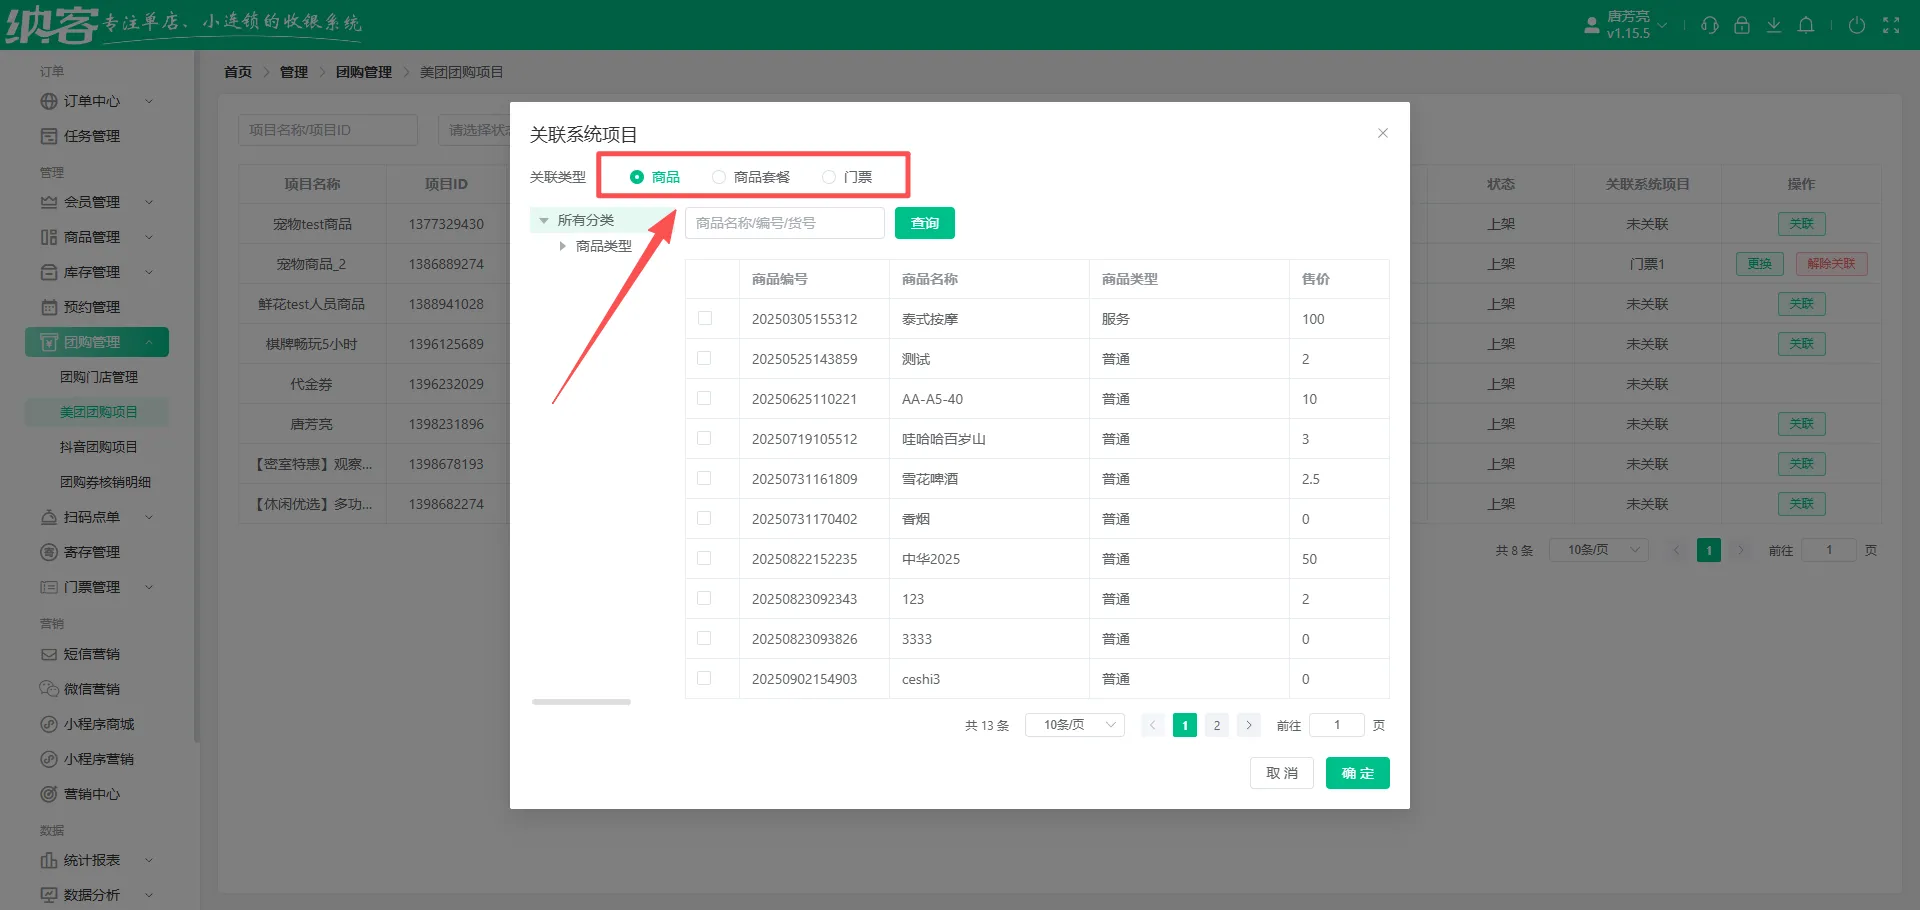Collapse the 所有分类 tree node
The image size is (1920, 910).
click(544, 220)
